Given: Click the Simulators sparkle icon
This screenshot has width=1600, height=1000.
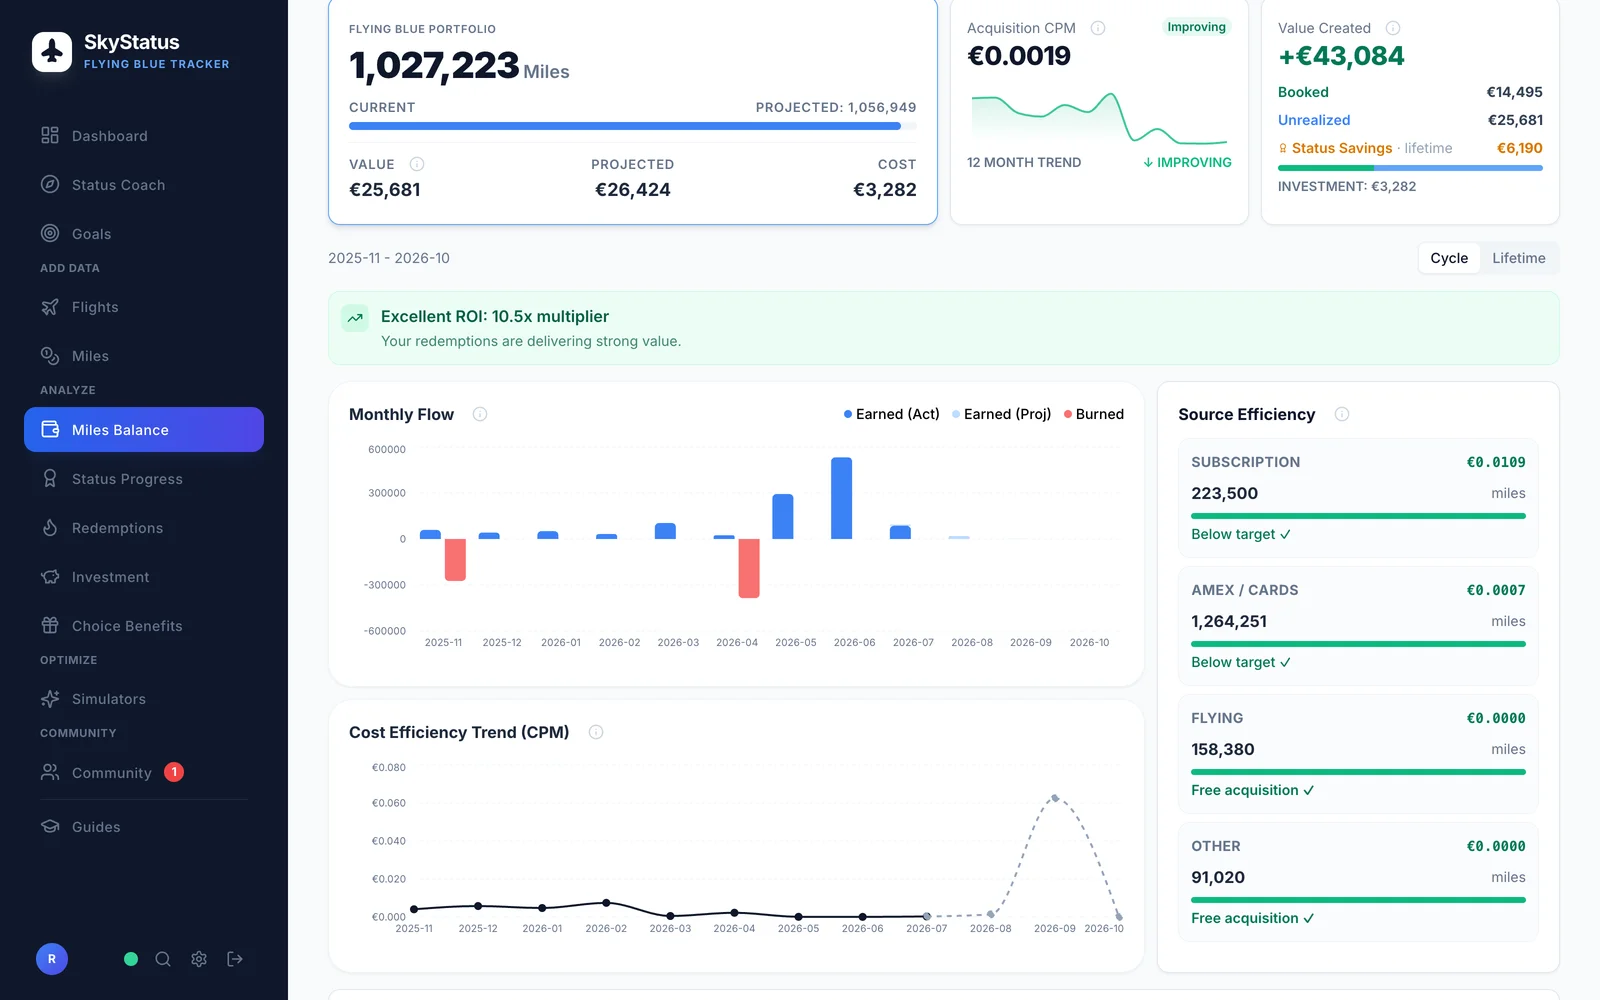Looking at the screenshot, I should (50, 699).
